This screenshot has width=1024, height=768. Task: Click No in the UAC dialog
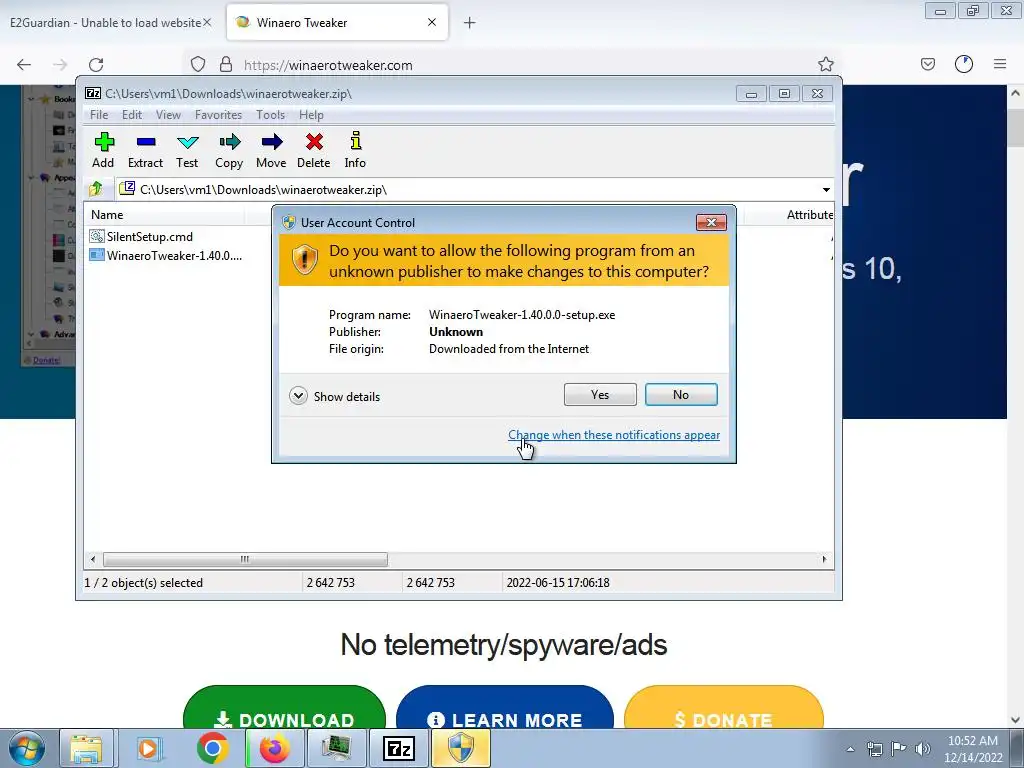(x=681, y=394)
